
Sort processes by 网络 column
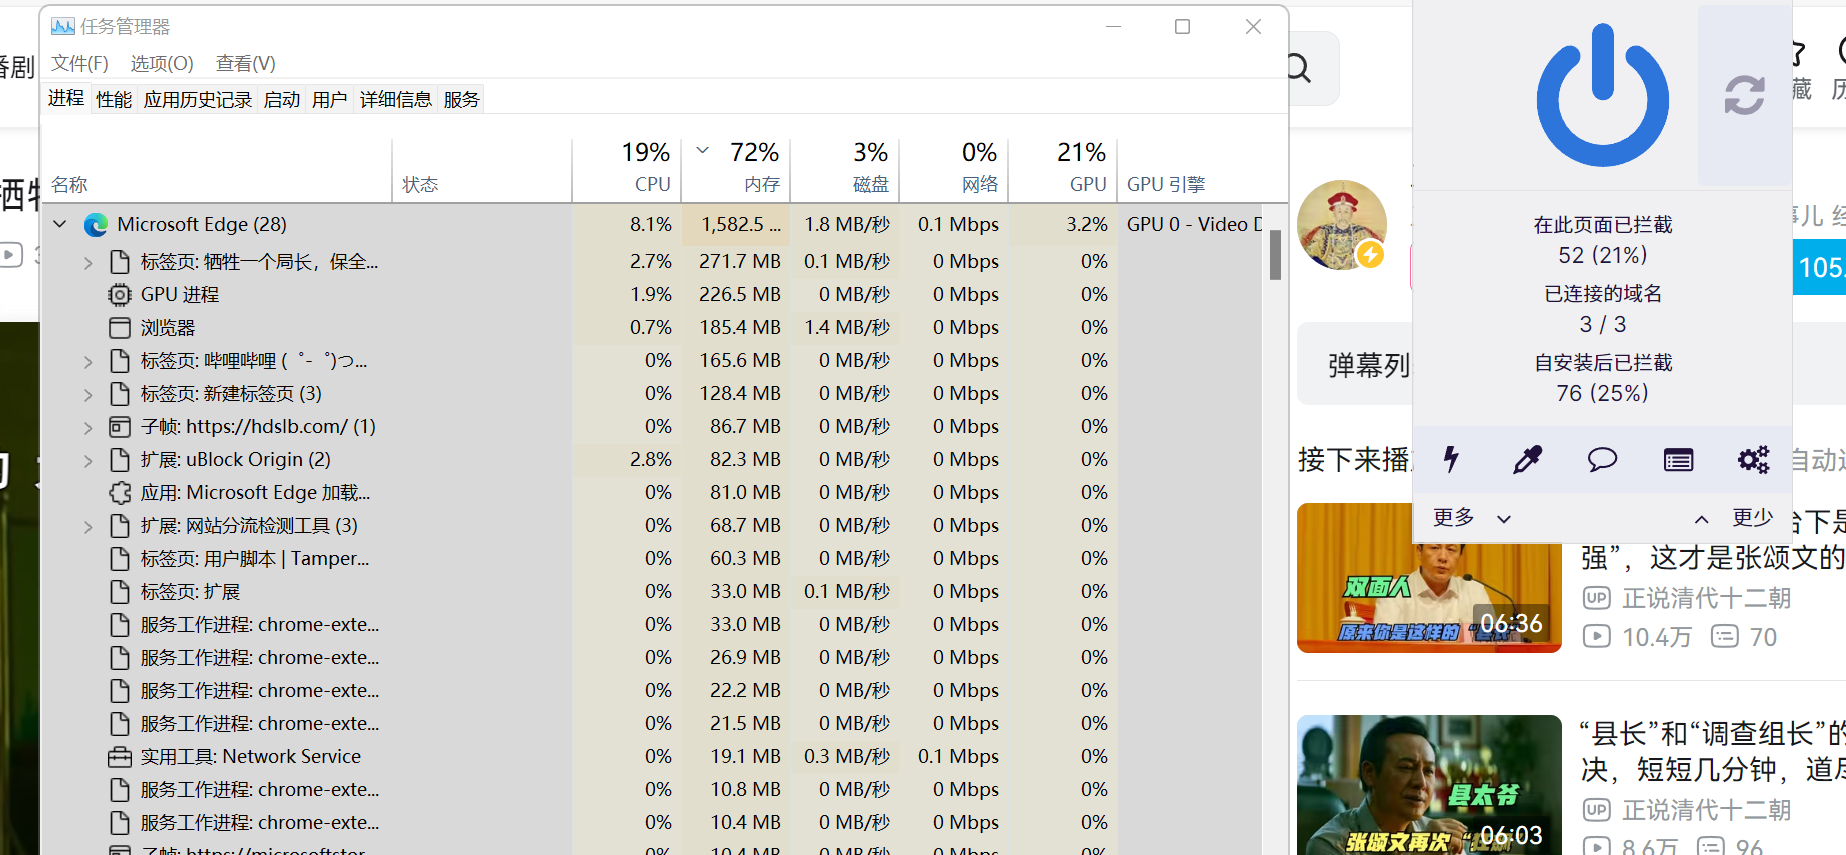click(954, 168)
